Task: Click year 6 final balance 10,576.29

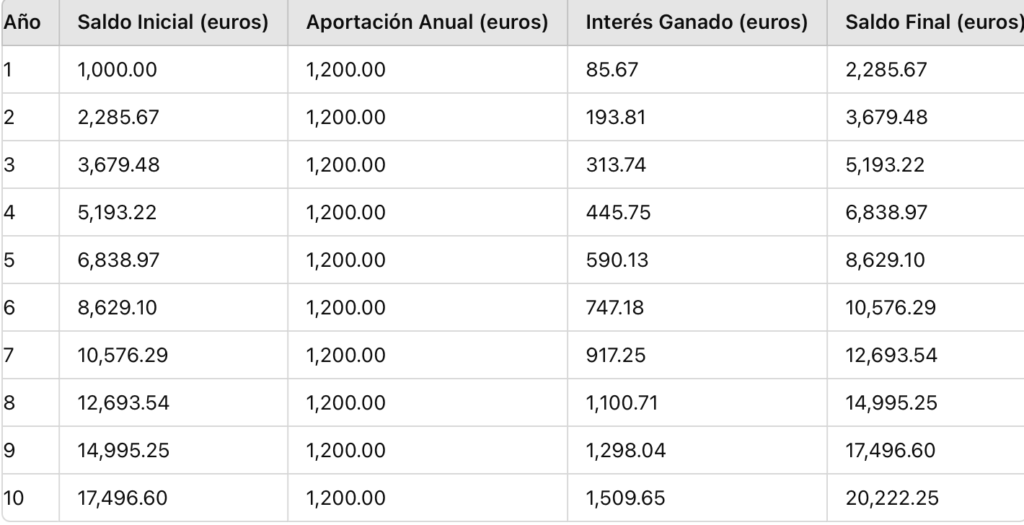Action: 891,307
